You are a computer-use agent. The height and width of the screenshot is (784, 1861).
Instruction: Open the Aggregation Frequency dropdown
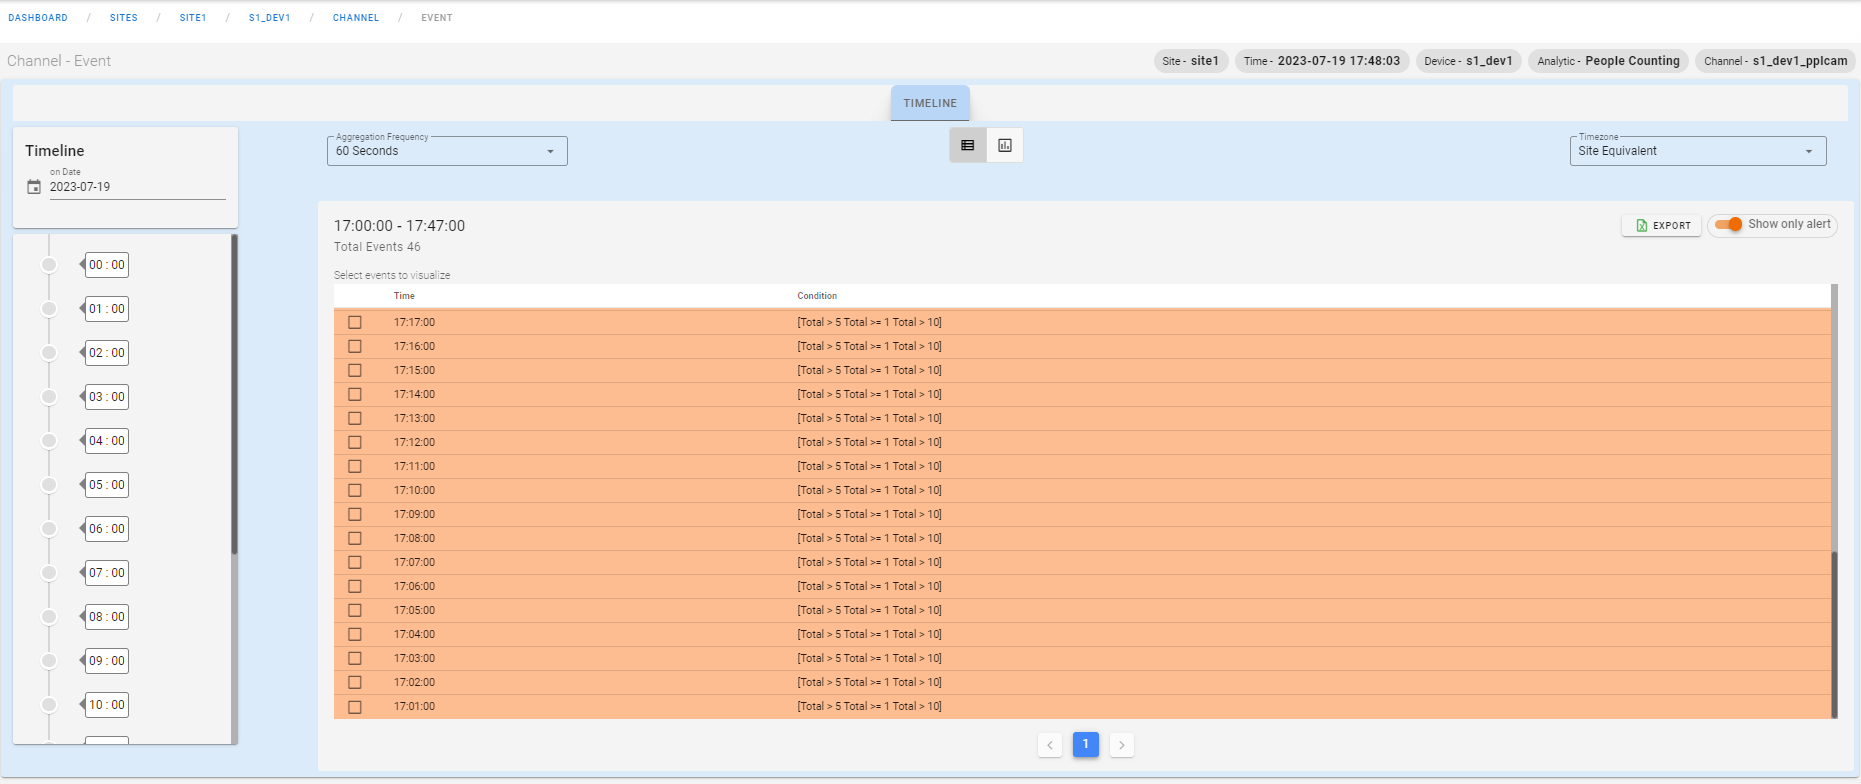click(447, 151)
